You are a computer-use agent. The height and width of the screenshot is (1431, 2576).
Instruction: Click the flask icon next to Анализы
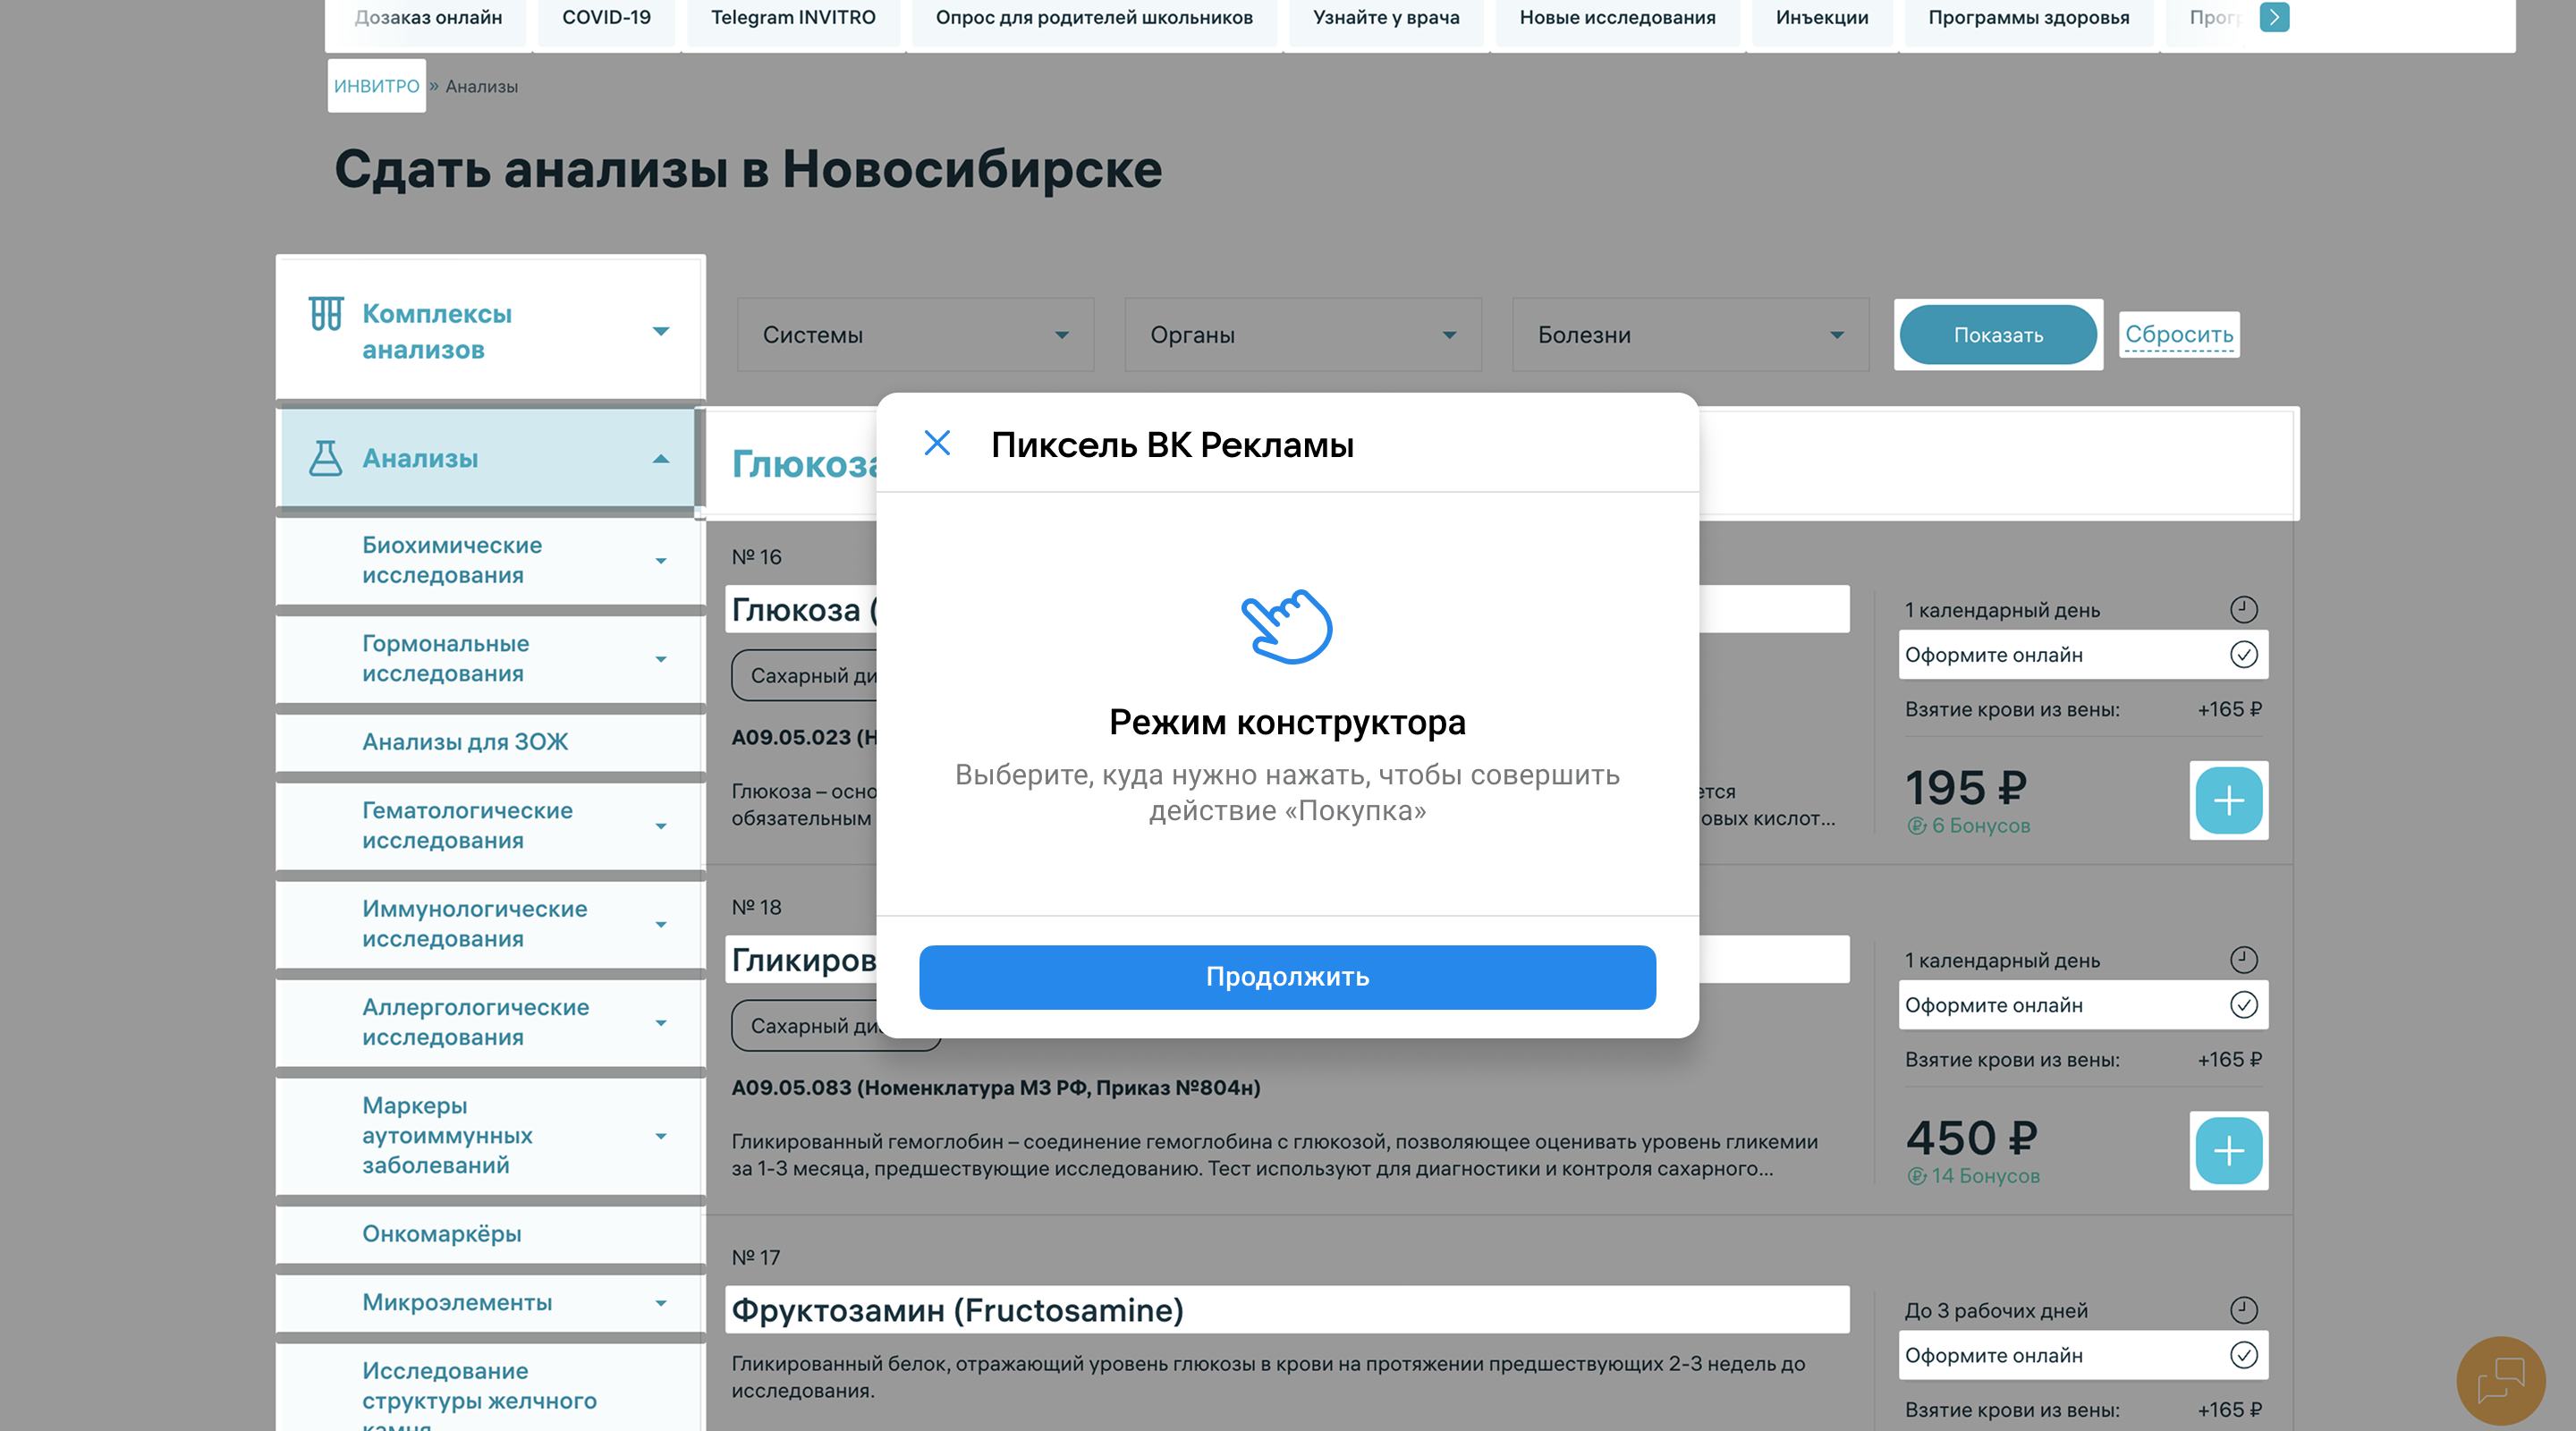(325, 458)
